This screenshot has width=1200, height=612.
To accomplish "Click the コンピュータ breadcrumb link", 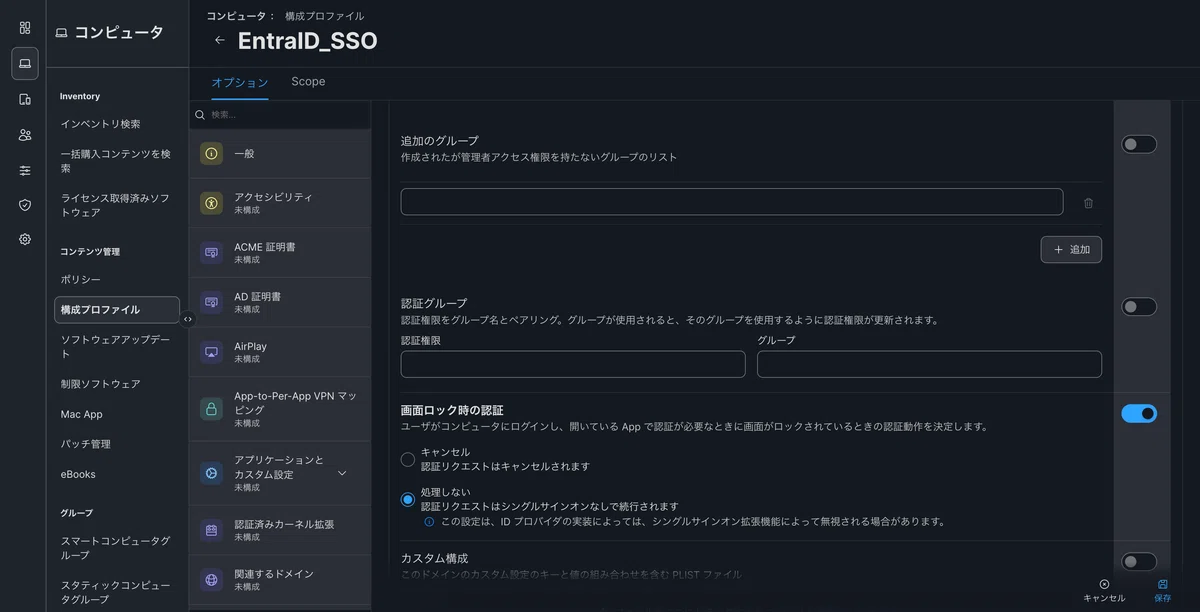I will pos(236,16).
